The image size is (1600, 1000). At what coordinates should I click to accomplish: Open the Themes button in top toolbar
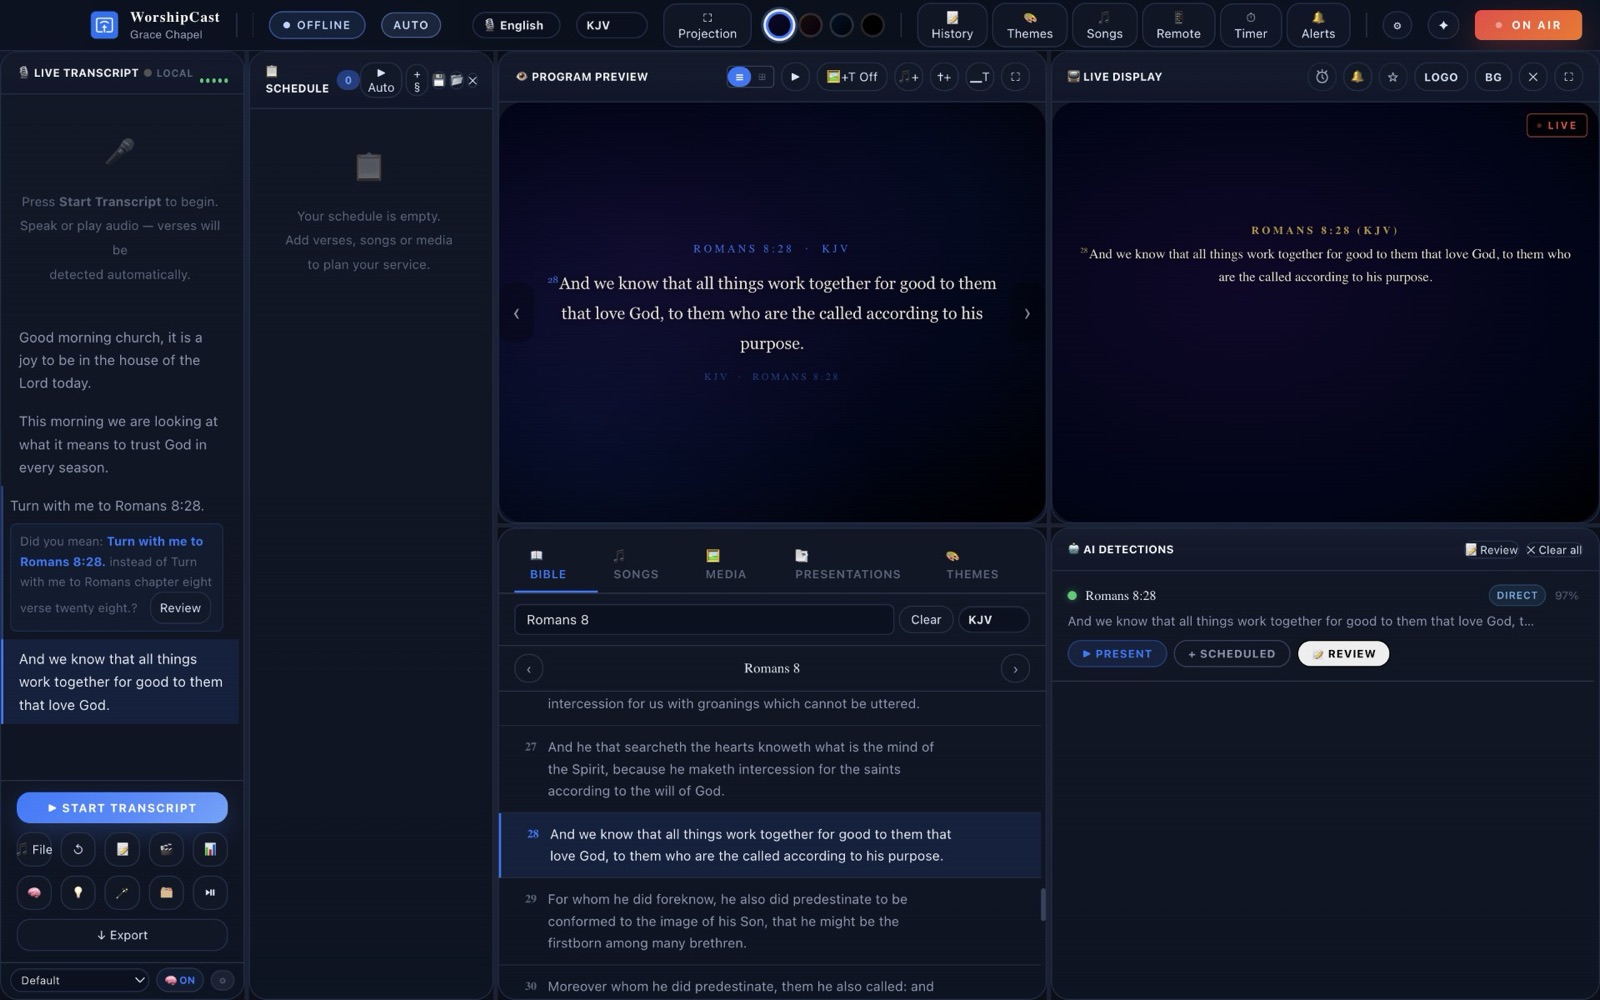click(1029, 25)
